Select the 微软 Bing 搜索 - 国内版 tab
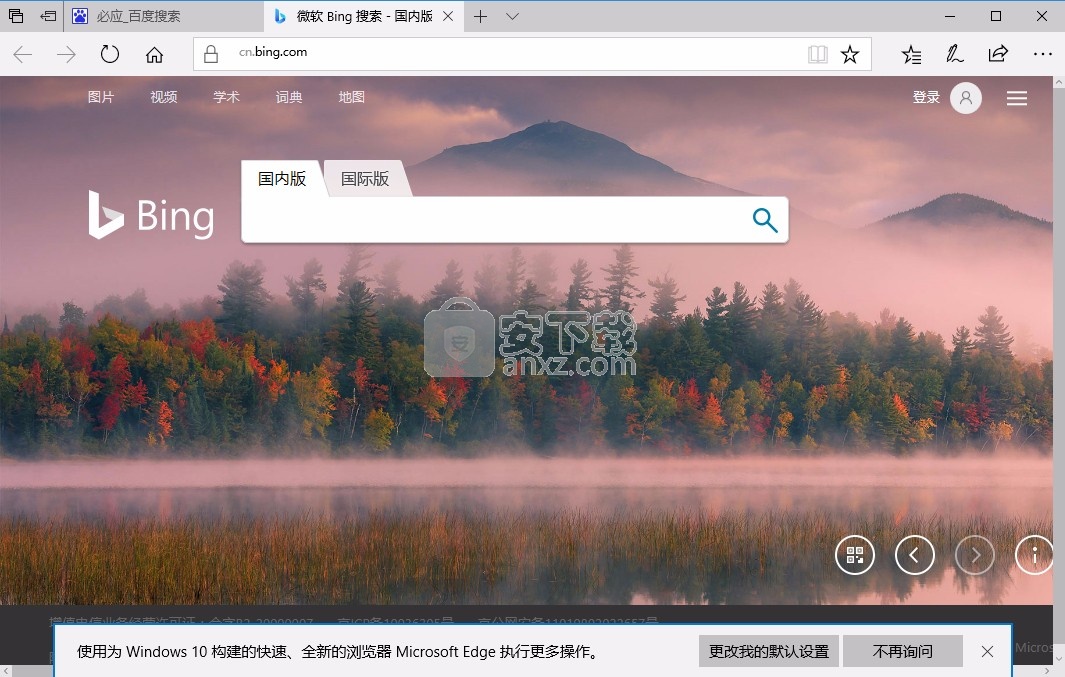Viewport: 1065px width, 677px height. pos(363,16)
